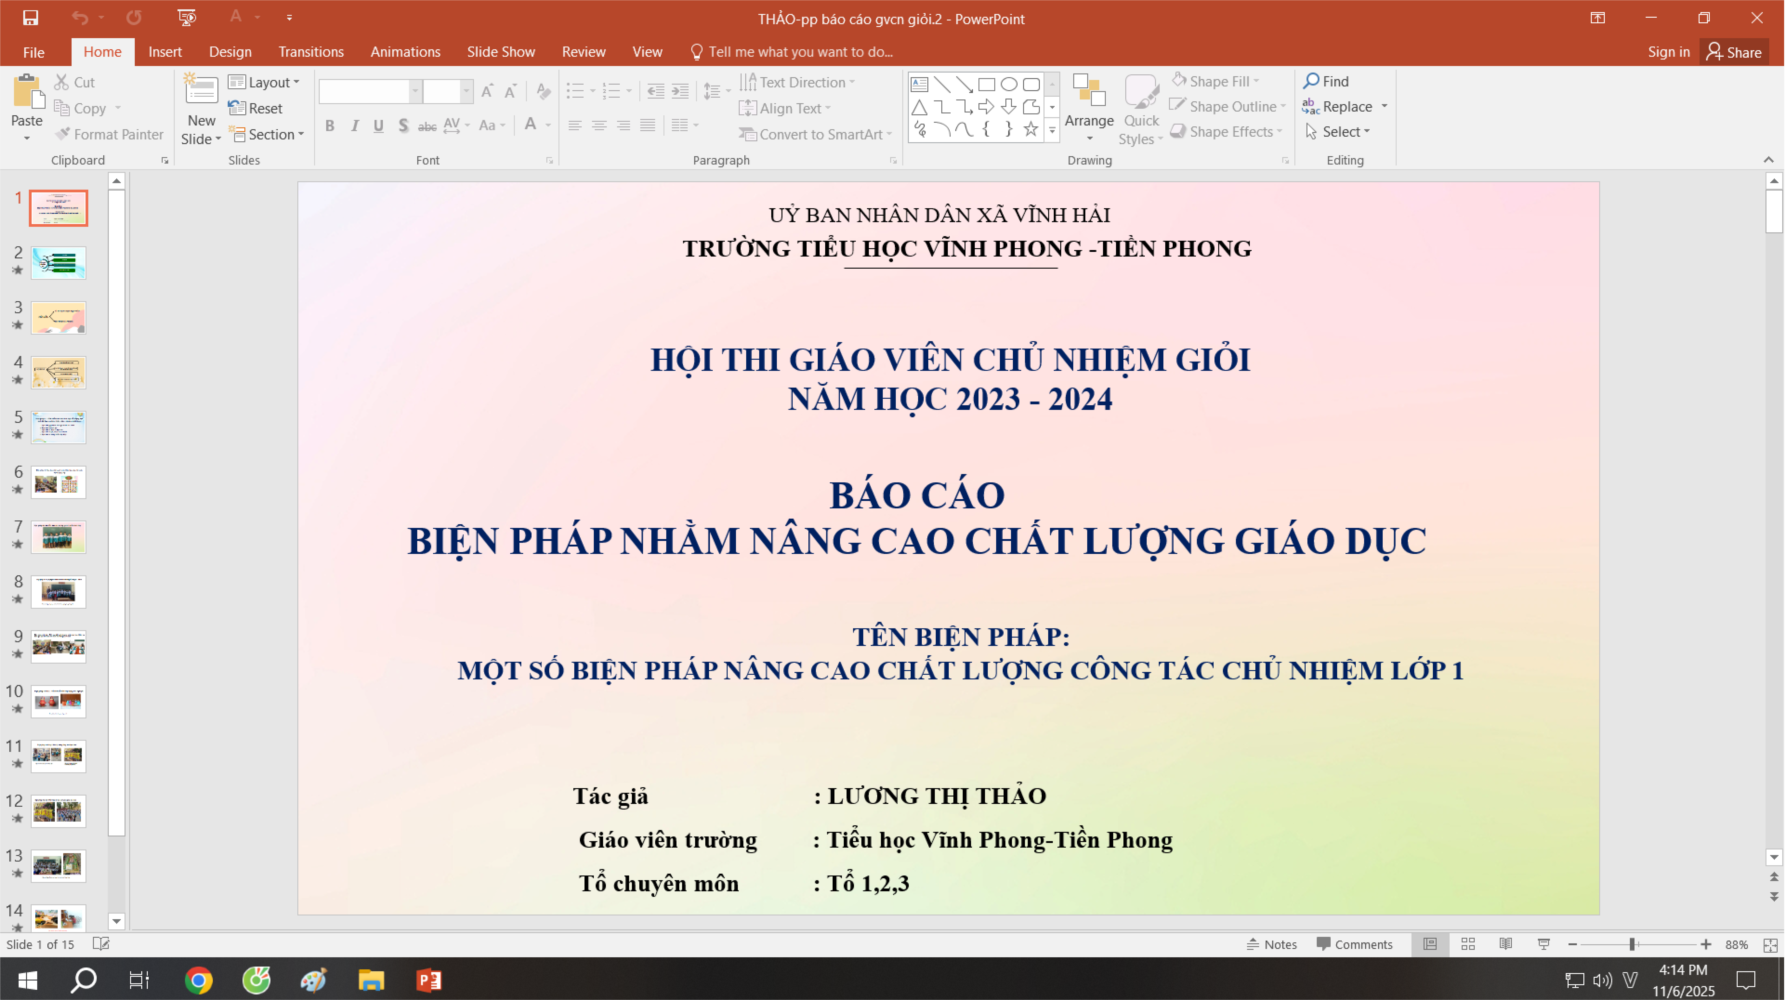The height and width of the screenshot is (1000, 1785).
Task: Click the Reset slide button
Action: 256,108
